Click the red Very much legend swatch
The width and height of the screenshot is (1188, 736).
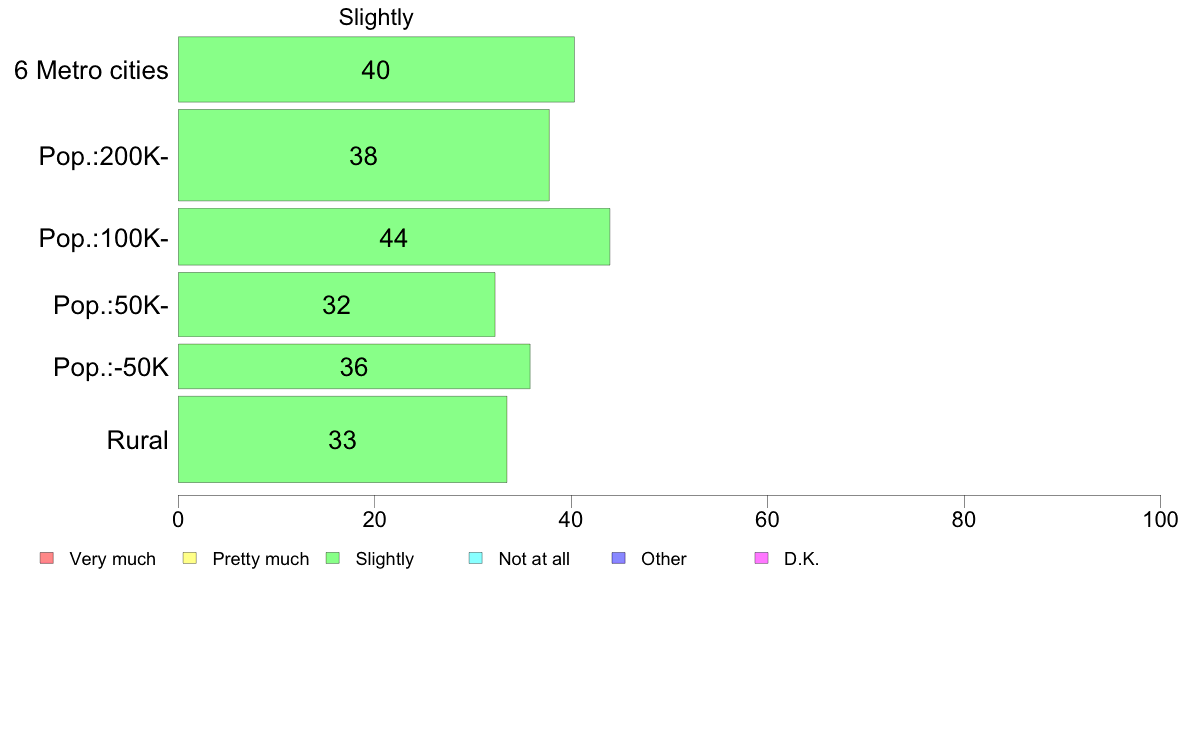[x=47, y=559]
